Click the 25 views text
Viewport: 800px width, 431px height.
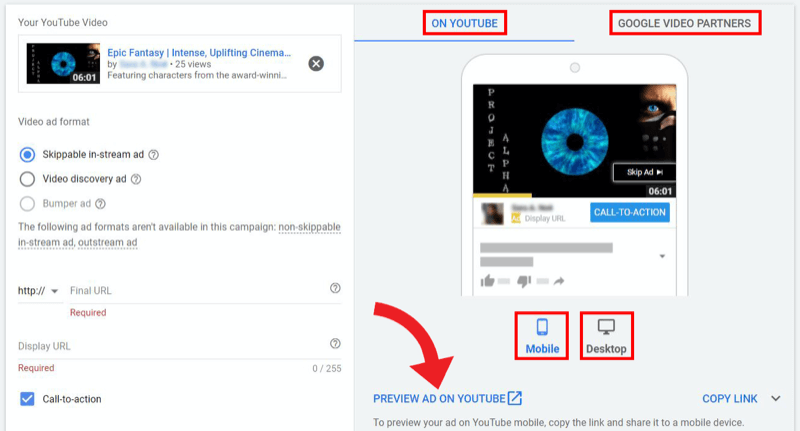[193, 64]
